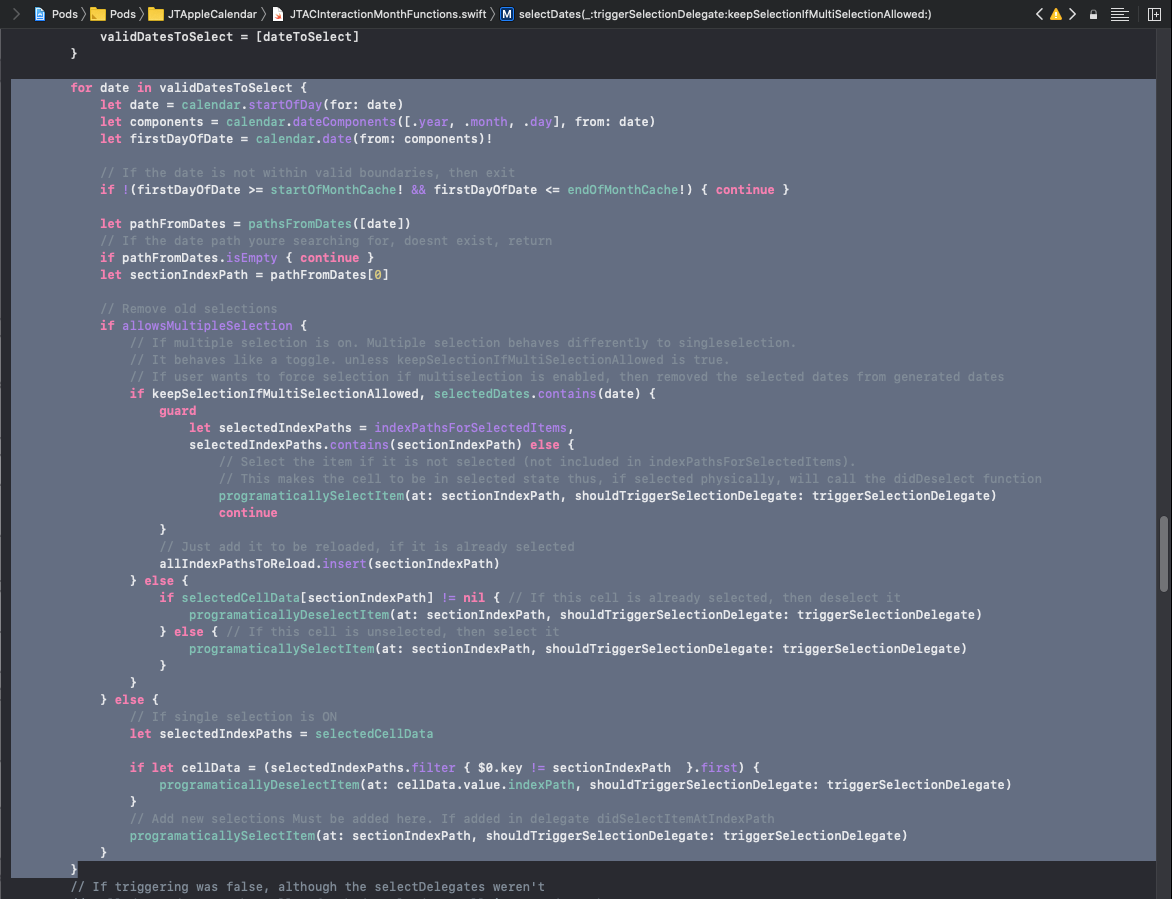The image size is (1172, 899).
Task: Click the Swift file icon in jump bar
Action: pos(278,14)
